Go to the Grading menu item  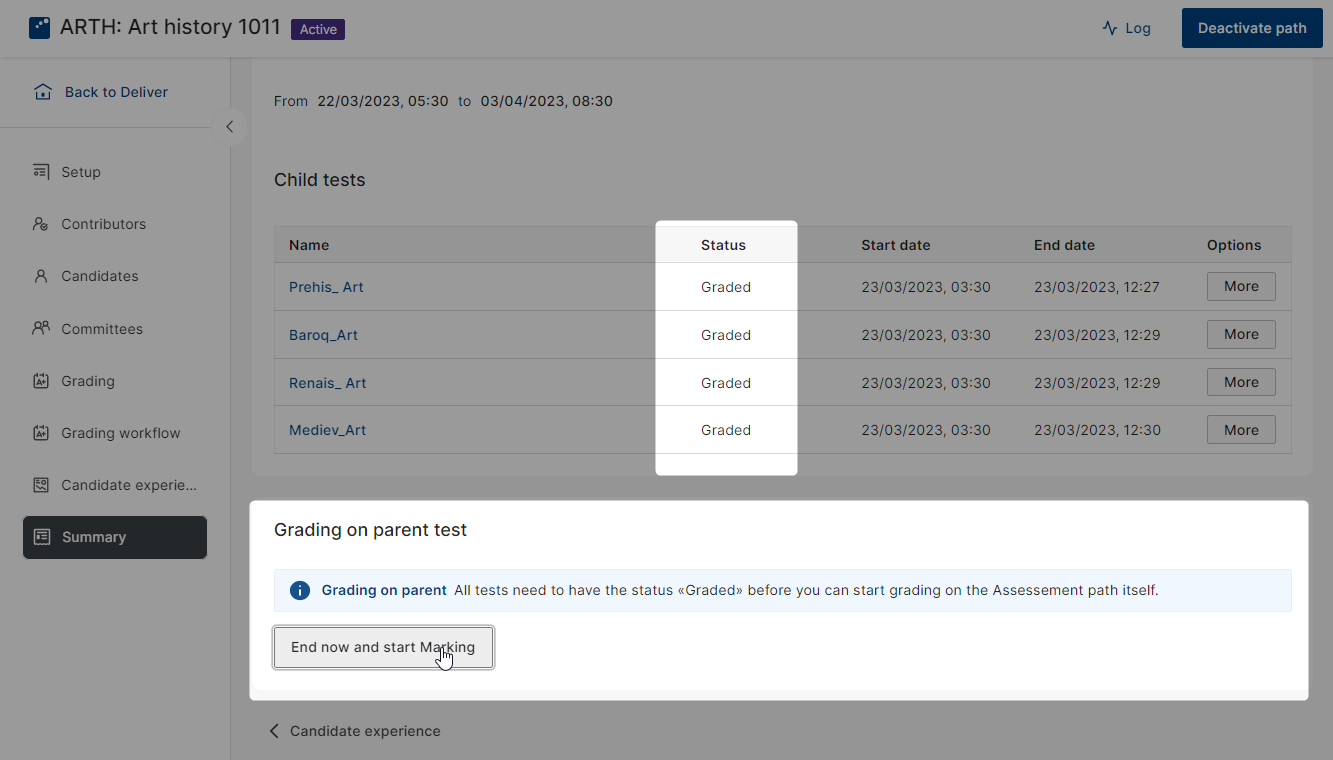88,381
